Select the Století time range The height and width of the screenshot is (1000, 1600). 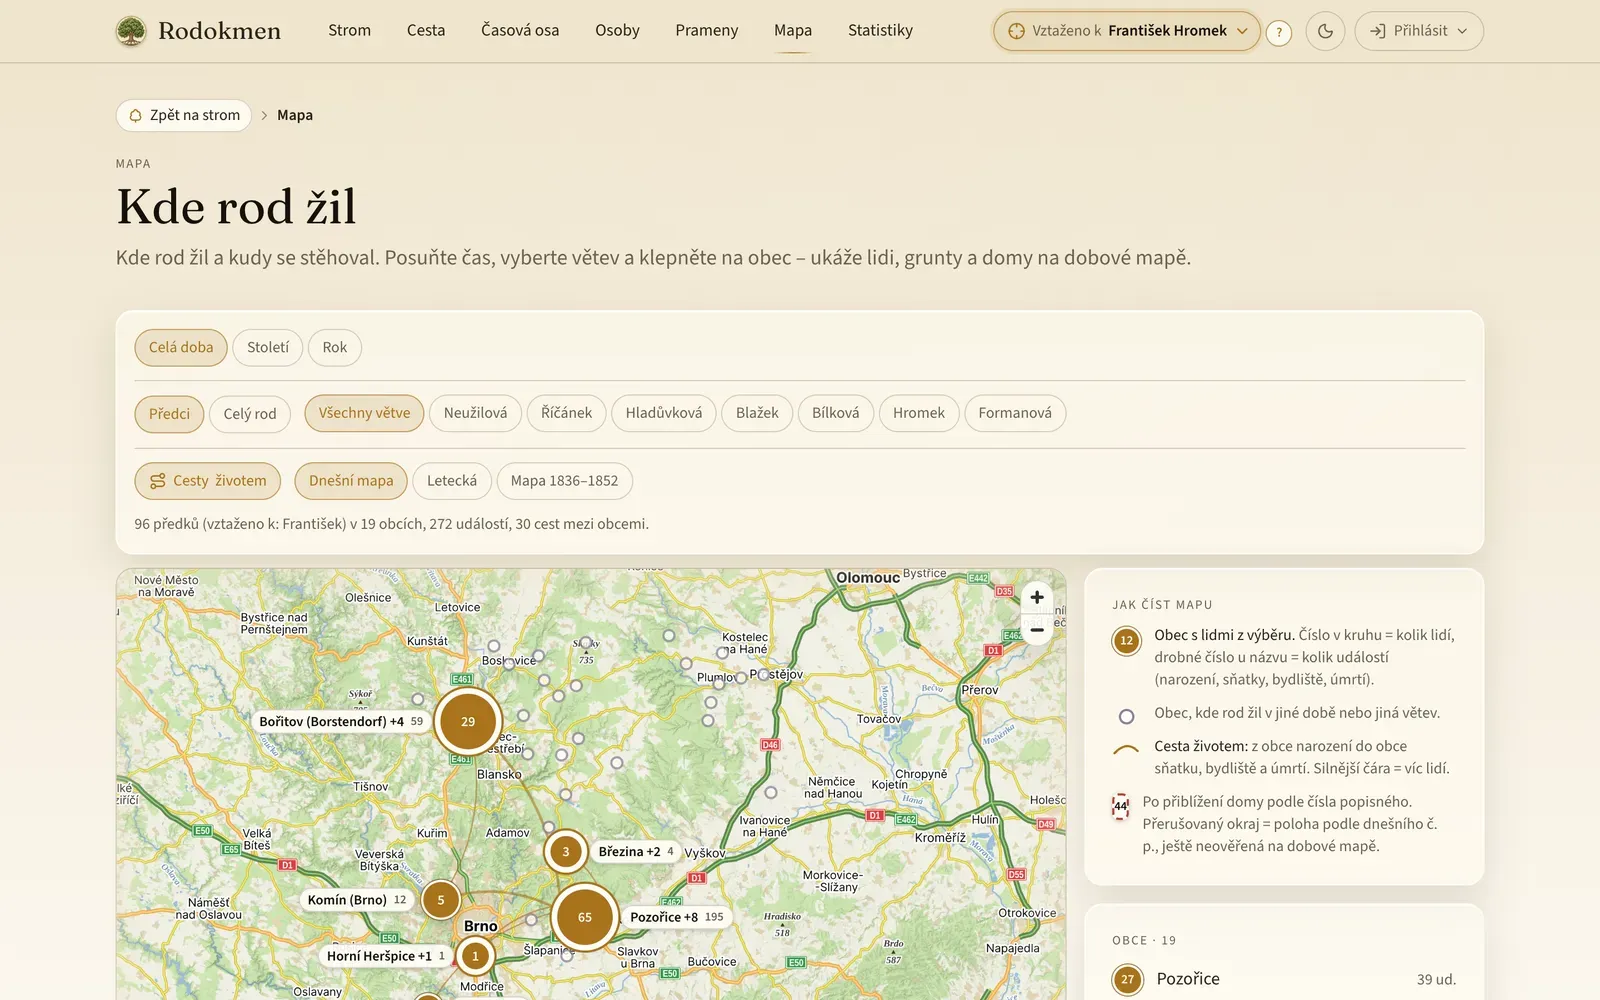pyautogui.click(x=268, y=347)
